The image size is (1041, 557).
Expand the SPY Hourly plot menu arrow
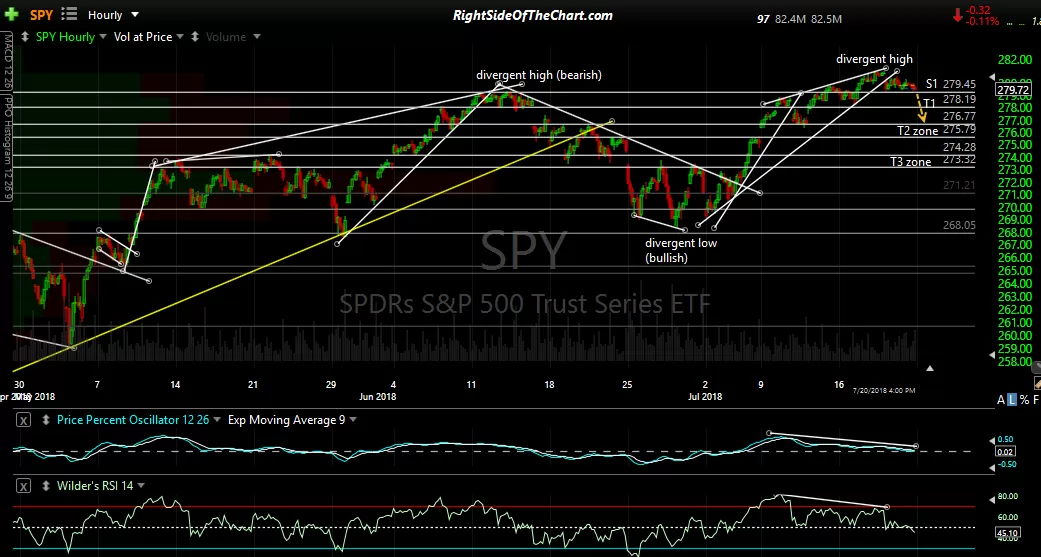point(103,37)
